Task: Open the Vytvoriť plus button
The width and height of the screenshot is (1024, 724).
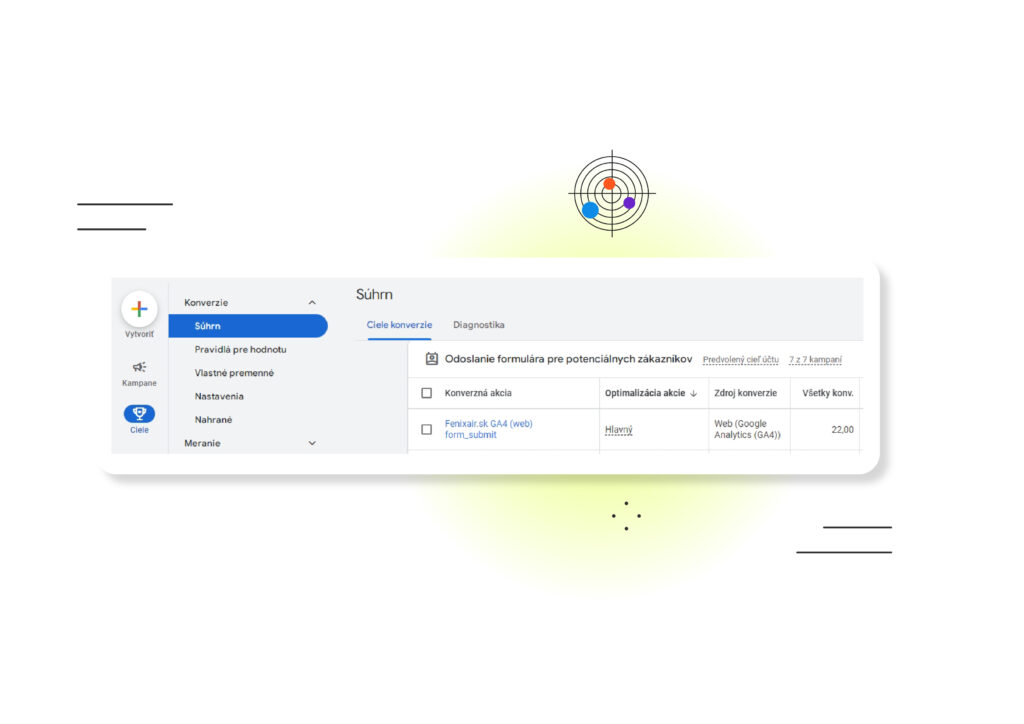Action: click(139, 310)
